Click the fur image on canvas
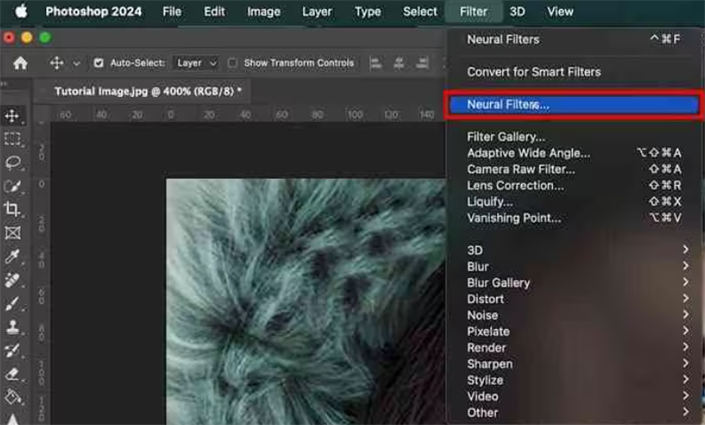The width and height of the screenshot is (705, 425). (306, 301)
